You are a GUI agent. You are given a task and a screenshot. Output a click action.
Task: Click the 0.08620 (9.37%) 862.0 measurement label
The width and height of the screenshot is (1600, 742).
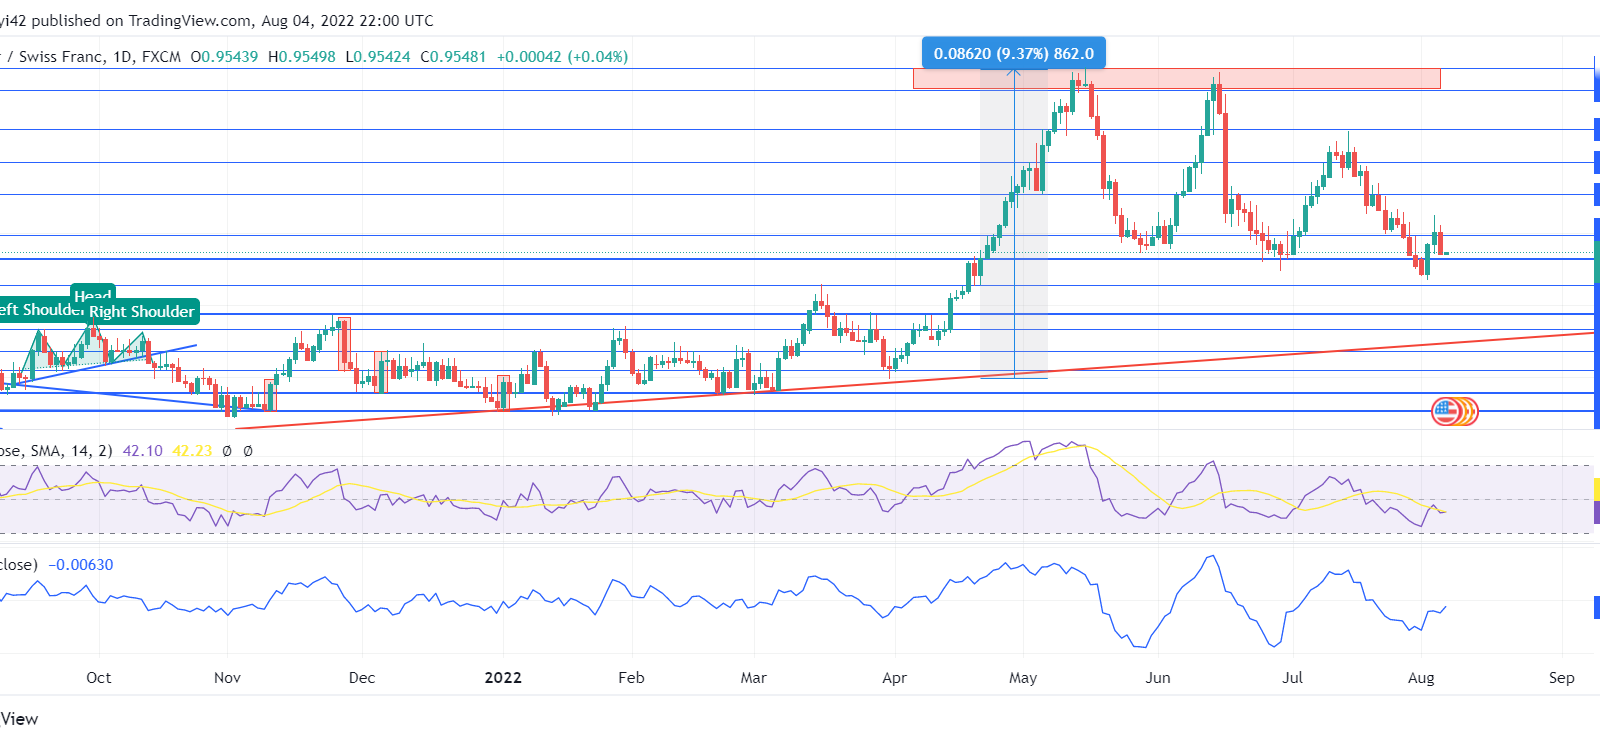[1014, 54]
